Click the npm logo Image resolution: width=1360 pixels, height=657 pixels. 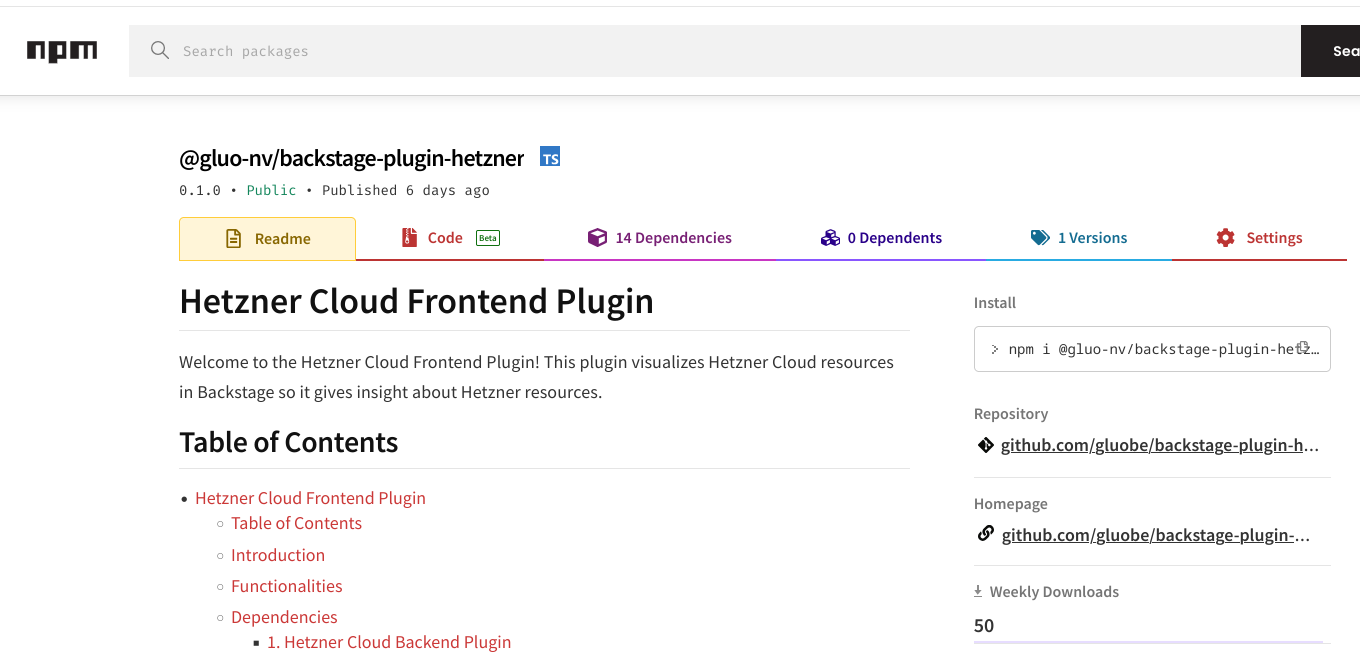(x=62, y=51)
